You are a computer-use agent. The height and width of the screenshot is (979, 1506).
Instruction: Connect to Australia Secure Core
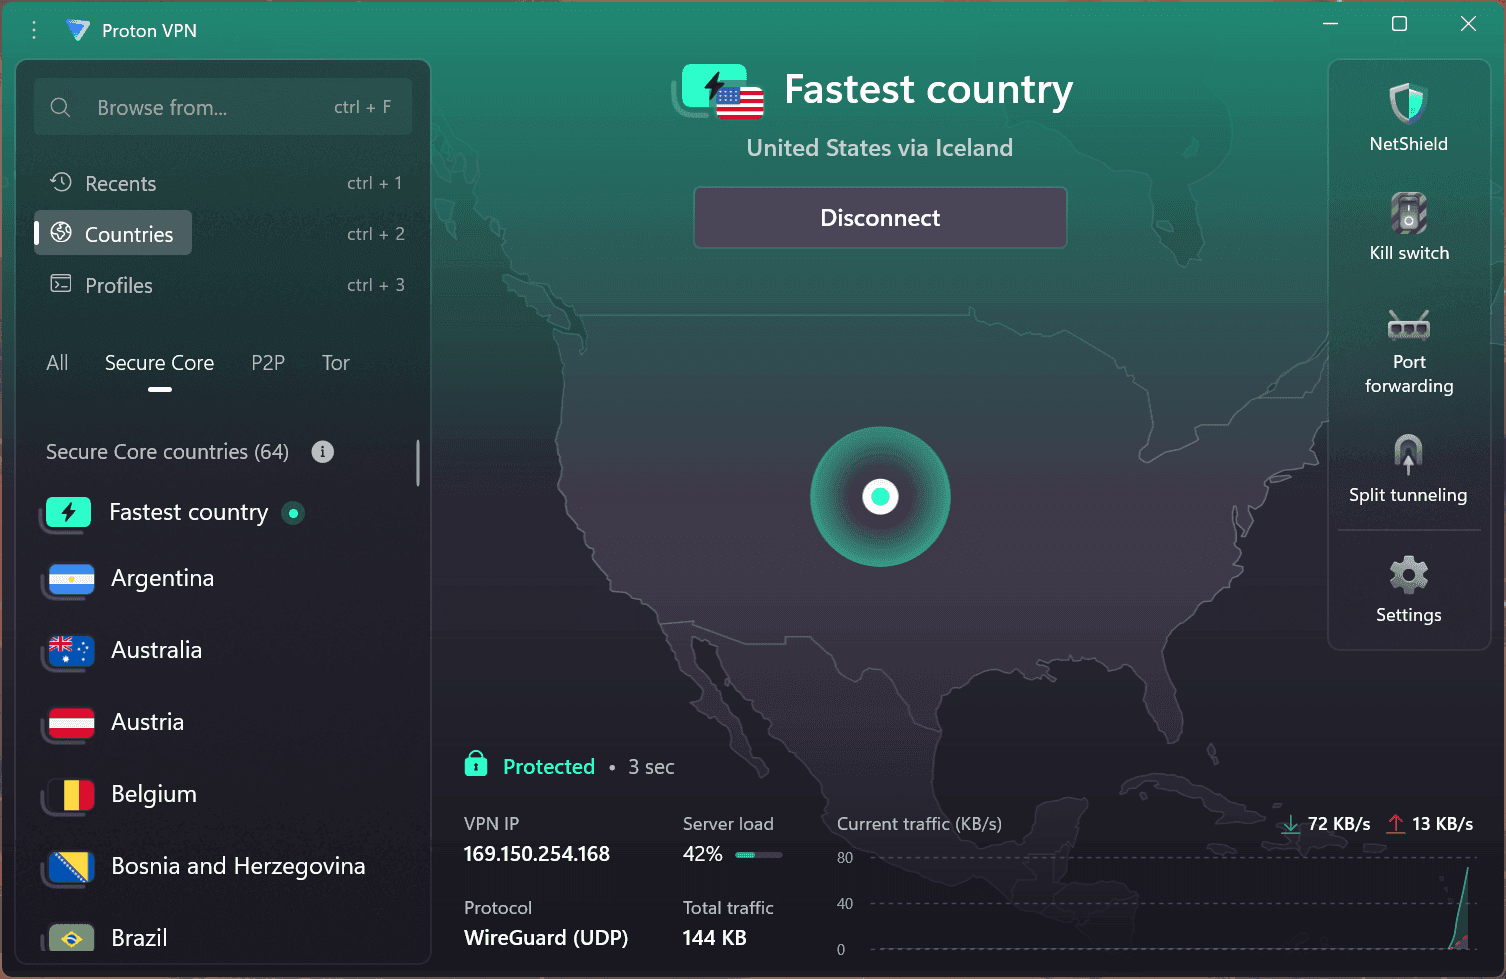click(156, 651)
